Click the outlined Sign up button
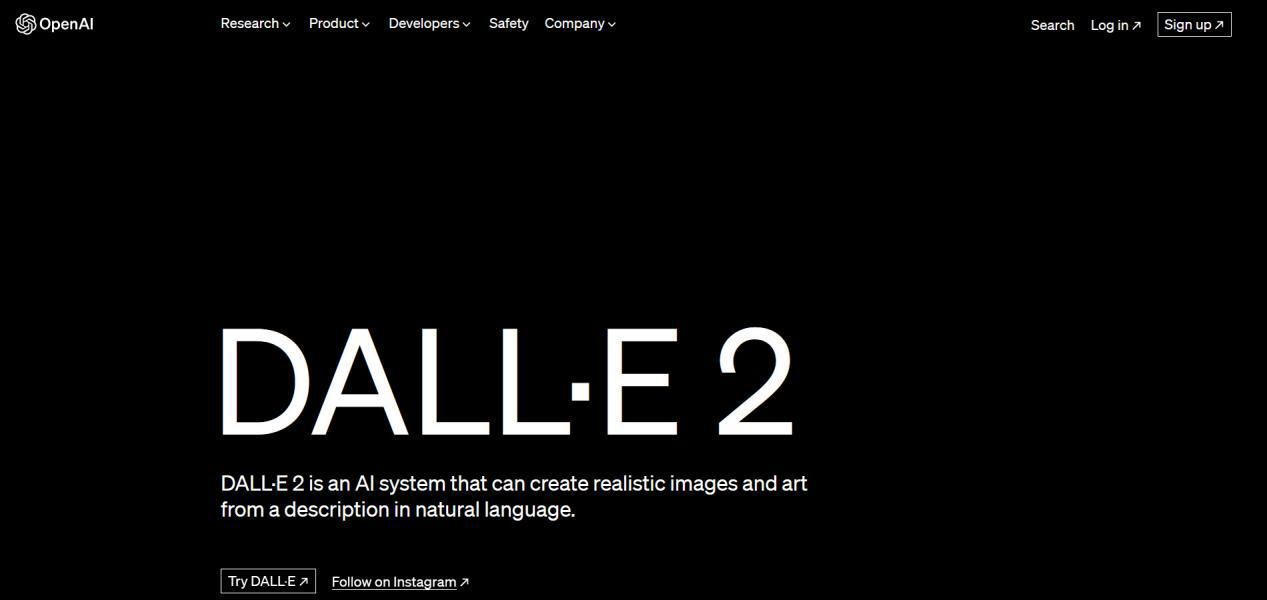Viewport: 1267px width, 600px height. click(1194, 24)
